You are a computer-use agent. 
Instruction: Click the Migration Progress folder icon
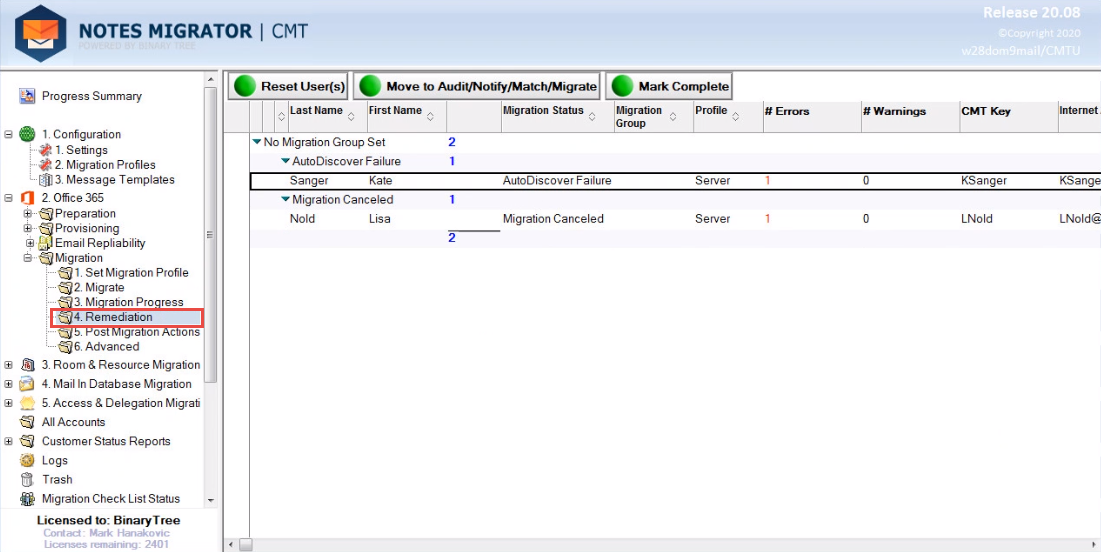[x=65, y=302]
